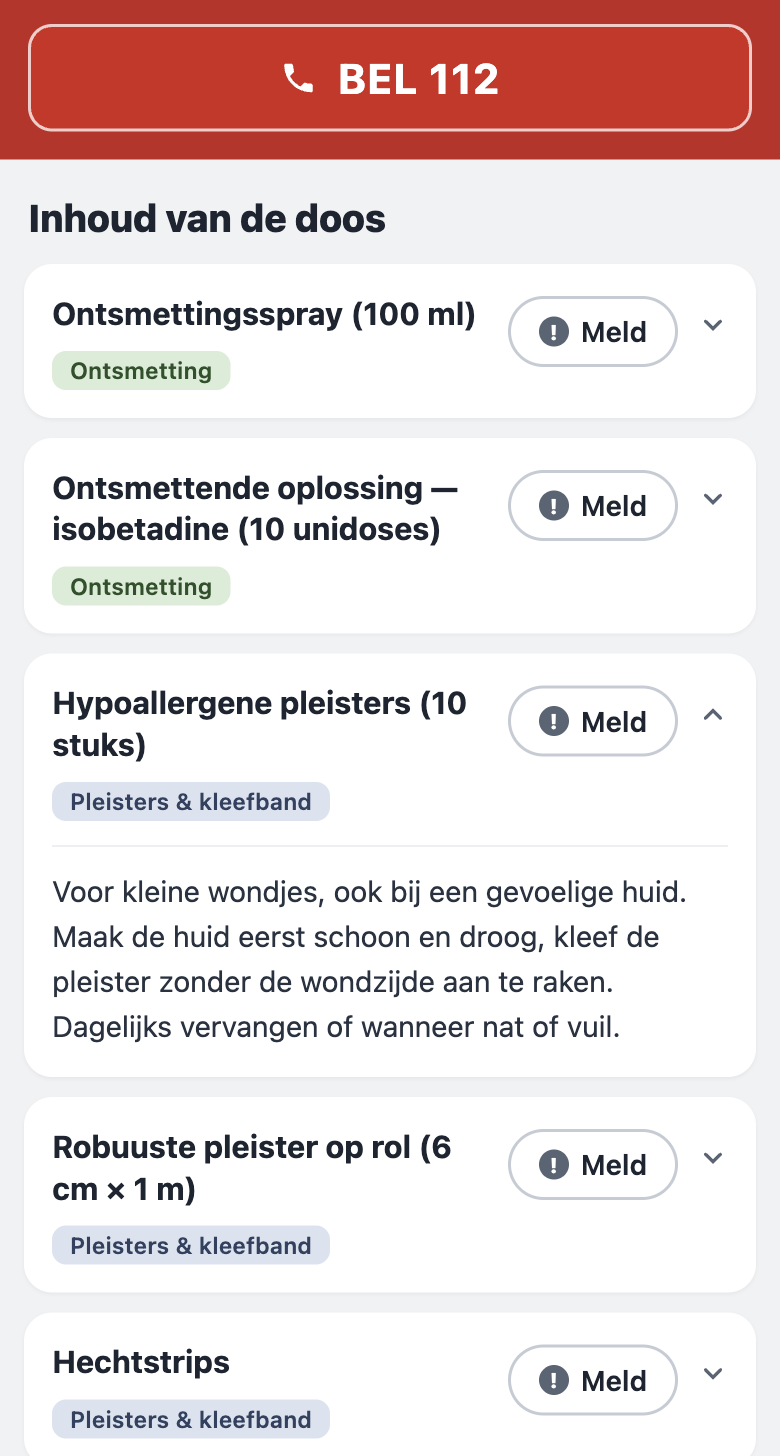Expand the Ontsmettingsspray item details
780x1456 pixels.
click(x=712, y=325)
